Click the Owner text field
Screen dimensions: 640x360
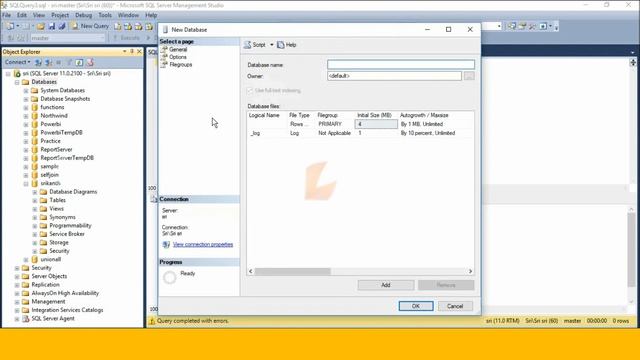[394, 76]
